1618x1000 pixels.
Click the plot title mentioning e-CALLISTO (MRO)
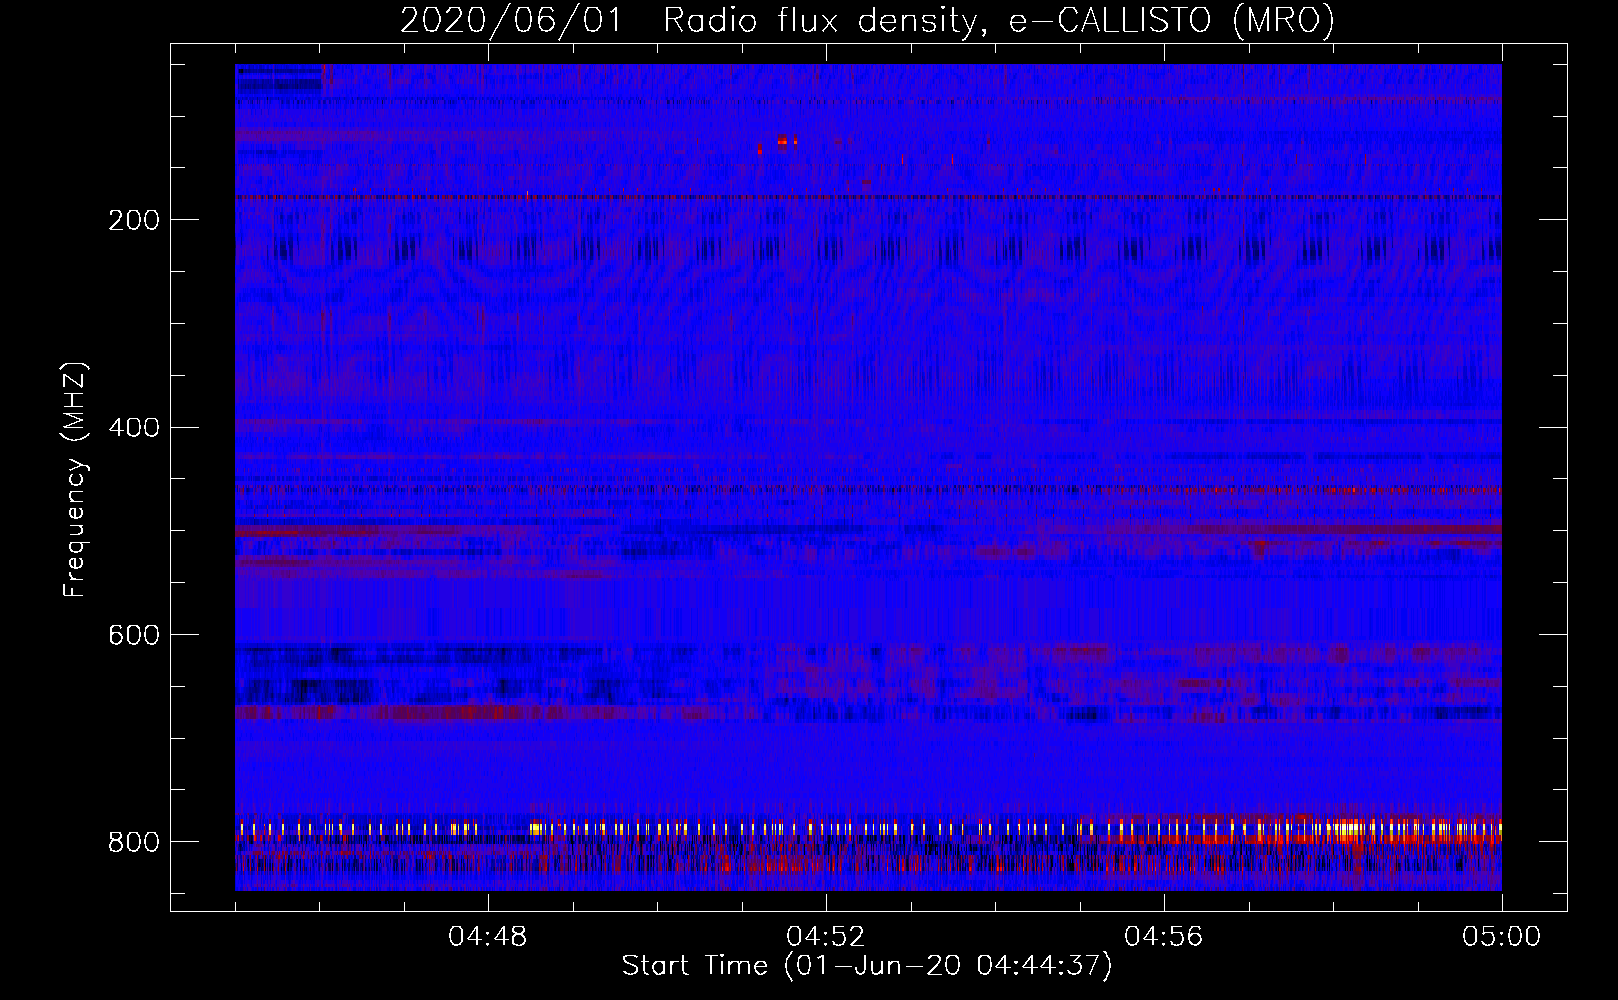tap(867, 21)
